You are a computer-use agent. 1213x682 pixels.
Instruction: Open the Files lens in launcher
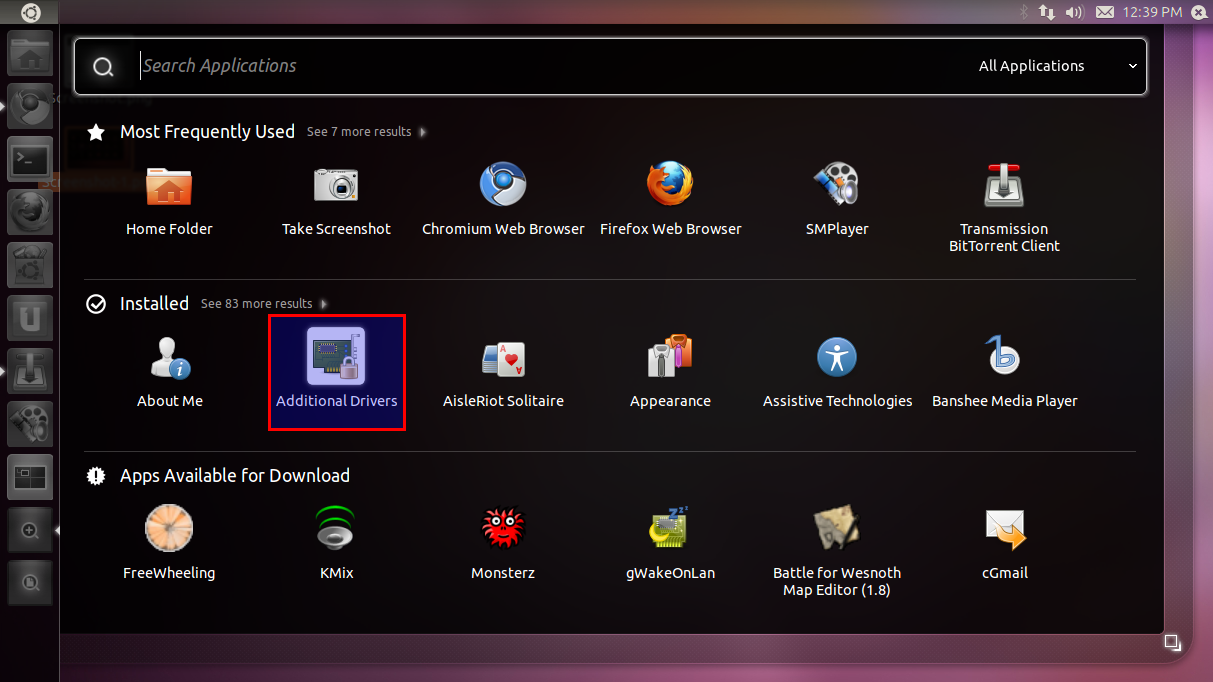point(30,583)
